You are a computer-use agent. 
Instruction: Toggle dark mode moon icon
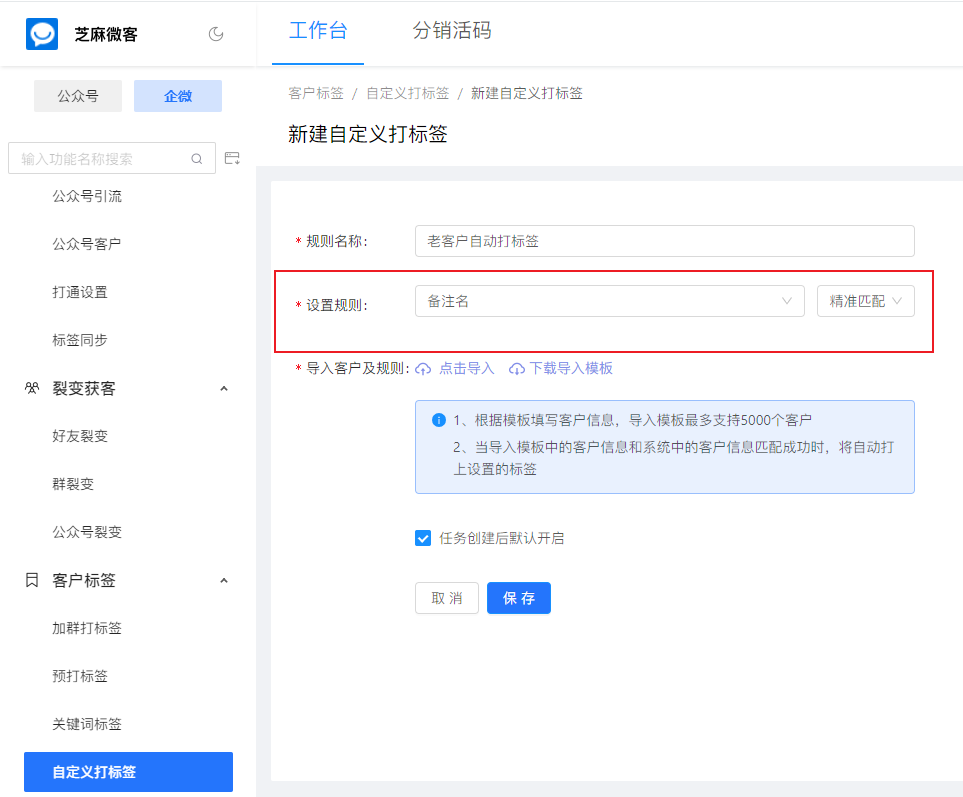[x=216, y=34]
